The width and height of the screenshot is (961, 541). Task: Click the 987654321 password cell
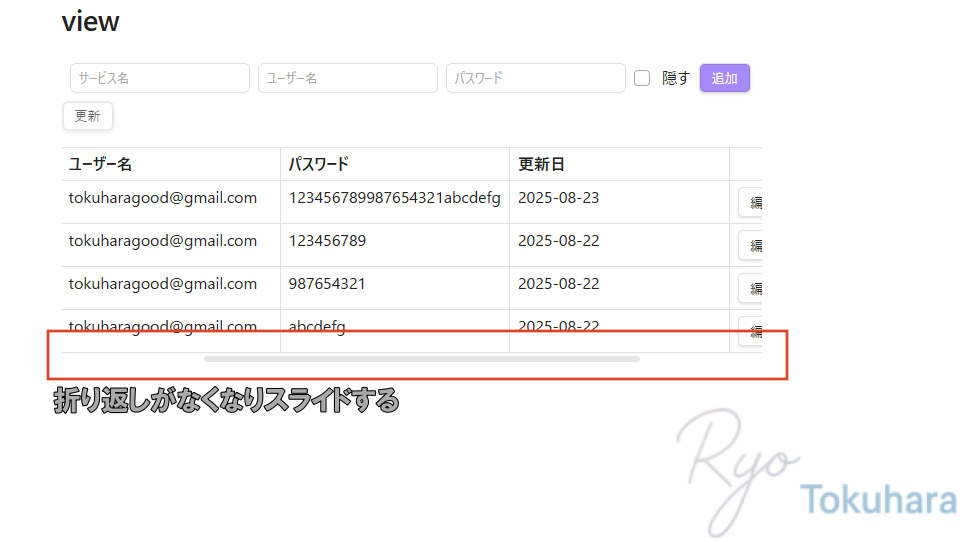click(x=327, y=284)
